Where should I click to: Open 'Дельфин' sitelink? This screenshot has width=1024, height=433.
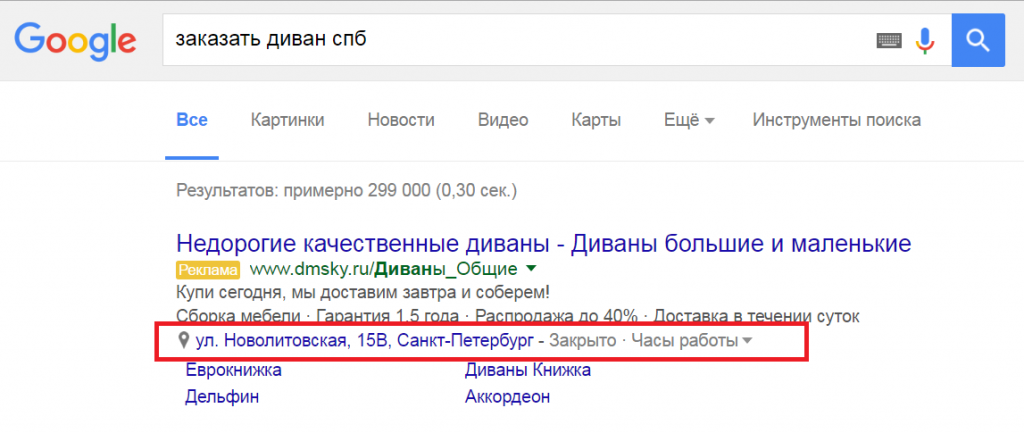(222, 396)
